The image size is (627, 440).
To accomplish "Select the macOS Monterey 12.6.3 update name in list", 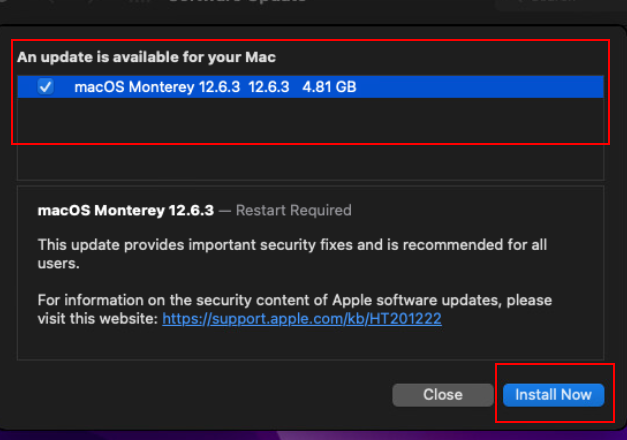I will click(x=157, y=87).
